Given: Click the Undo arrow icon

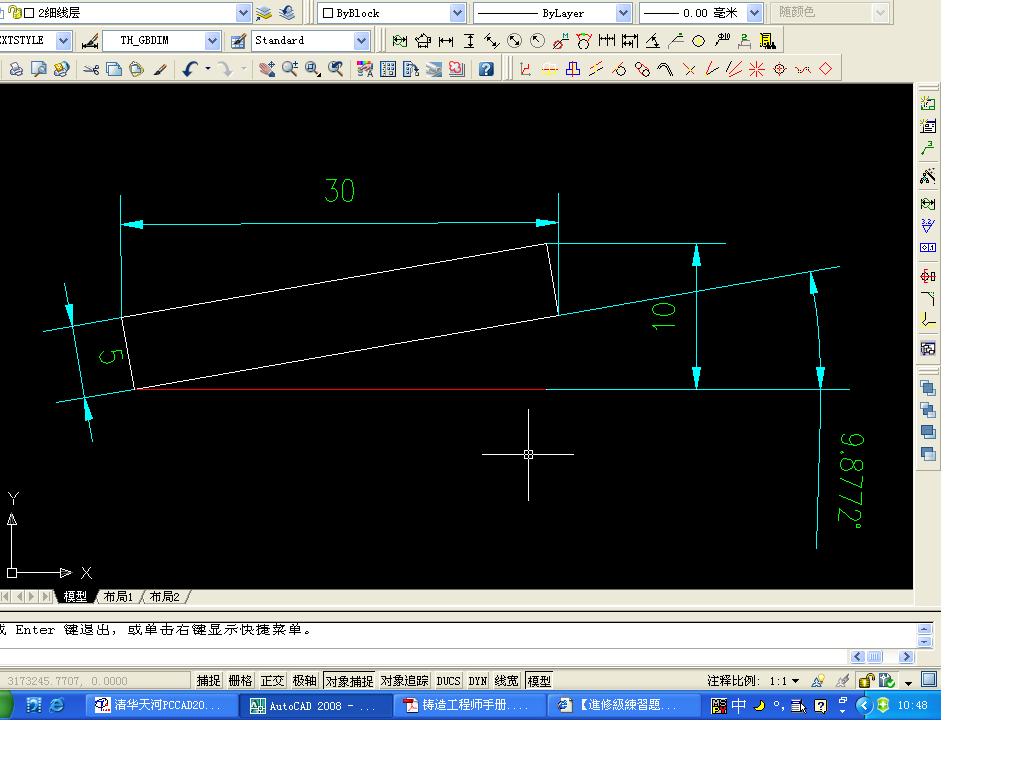Looking at the screenshot, I should [190, 69].
